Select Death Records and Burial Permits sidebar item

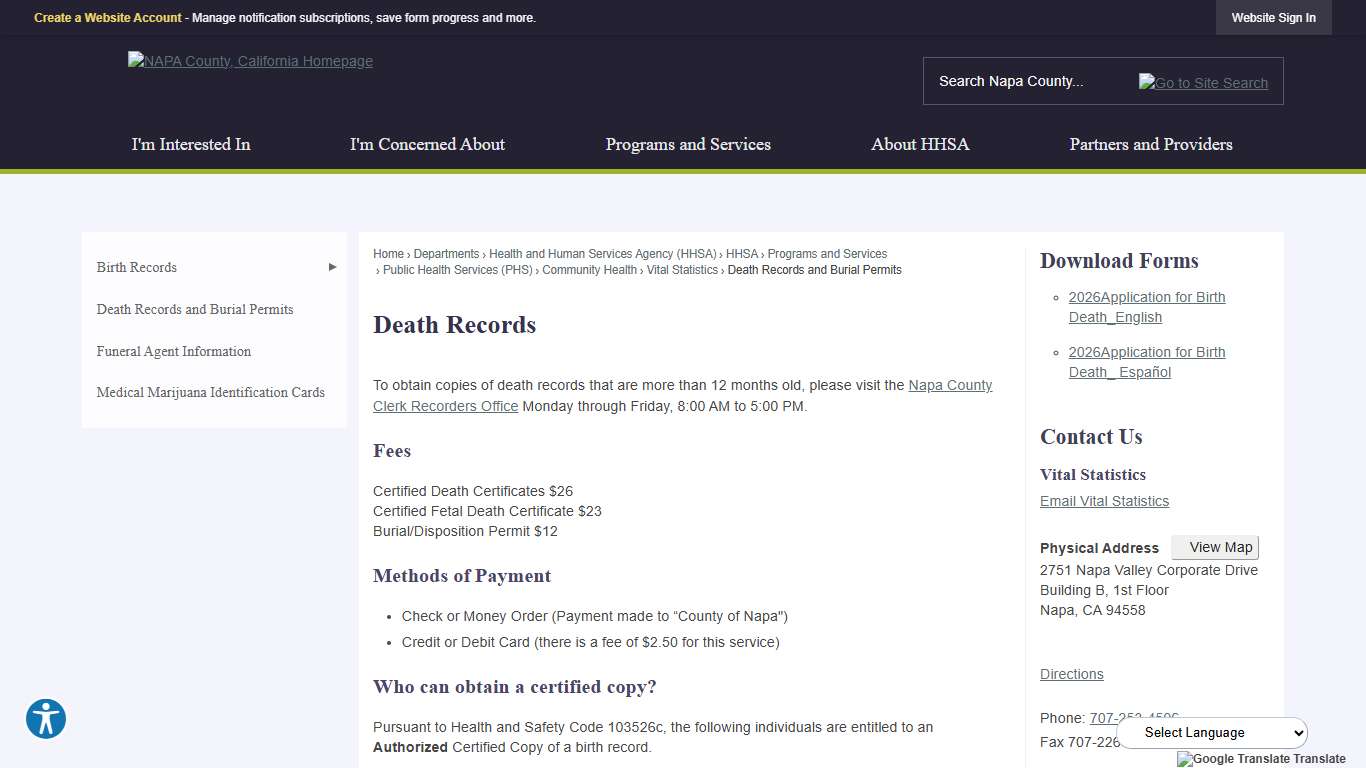point(194,309)
